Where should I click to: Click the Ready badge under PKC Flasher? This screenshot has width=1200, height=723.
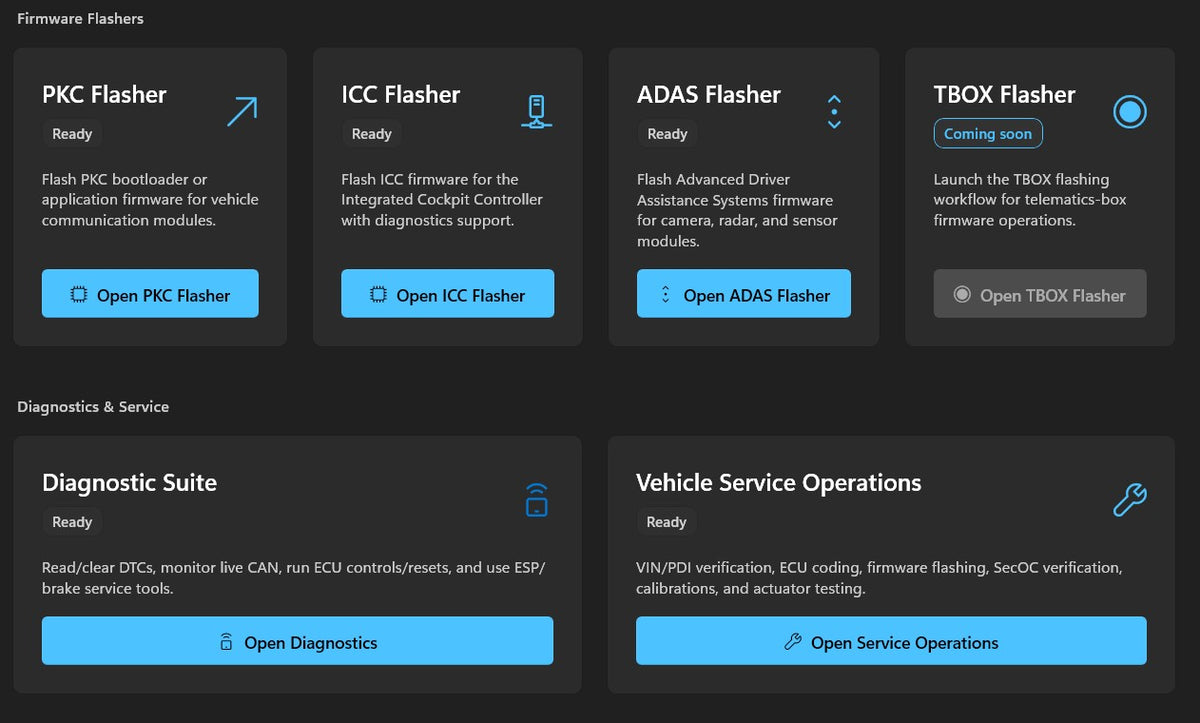pyautogui.click(x=72, y=134)
